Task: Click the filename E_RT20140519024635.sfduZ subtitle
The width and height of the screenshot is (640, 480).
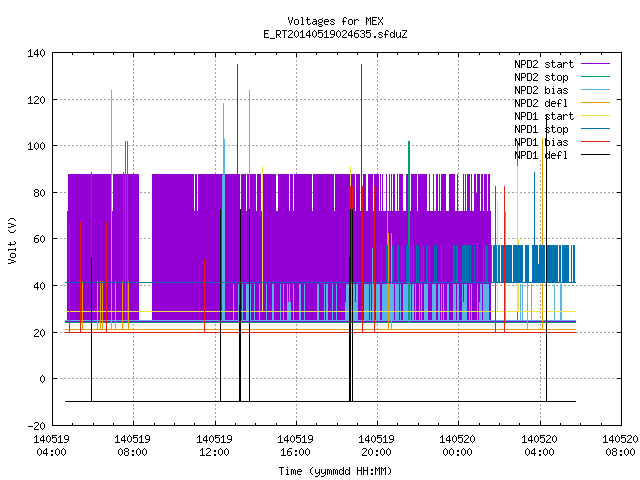Action: (x=335, y=34)
